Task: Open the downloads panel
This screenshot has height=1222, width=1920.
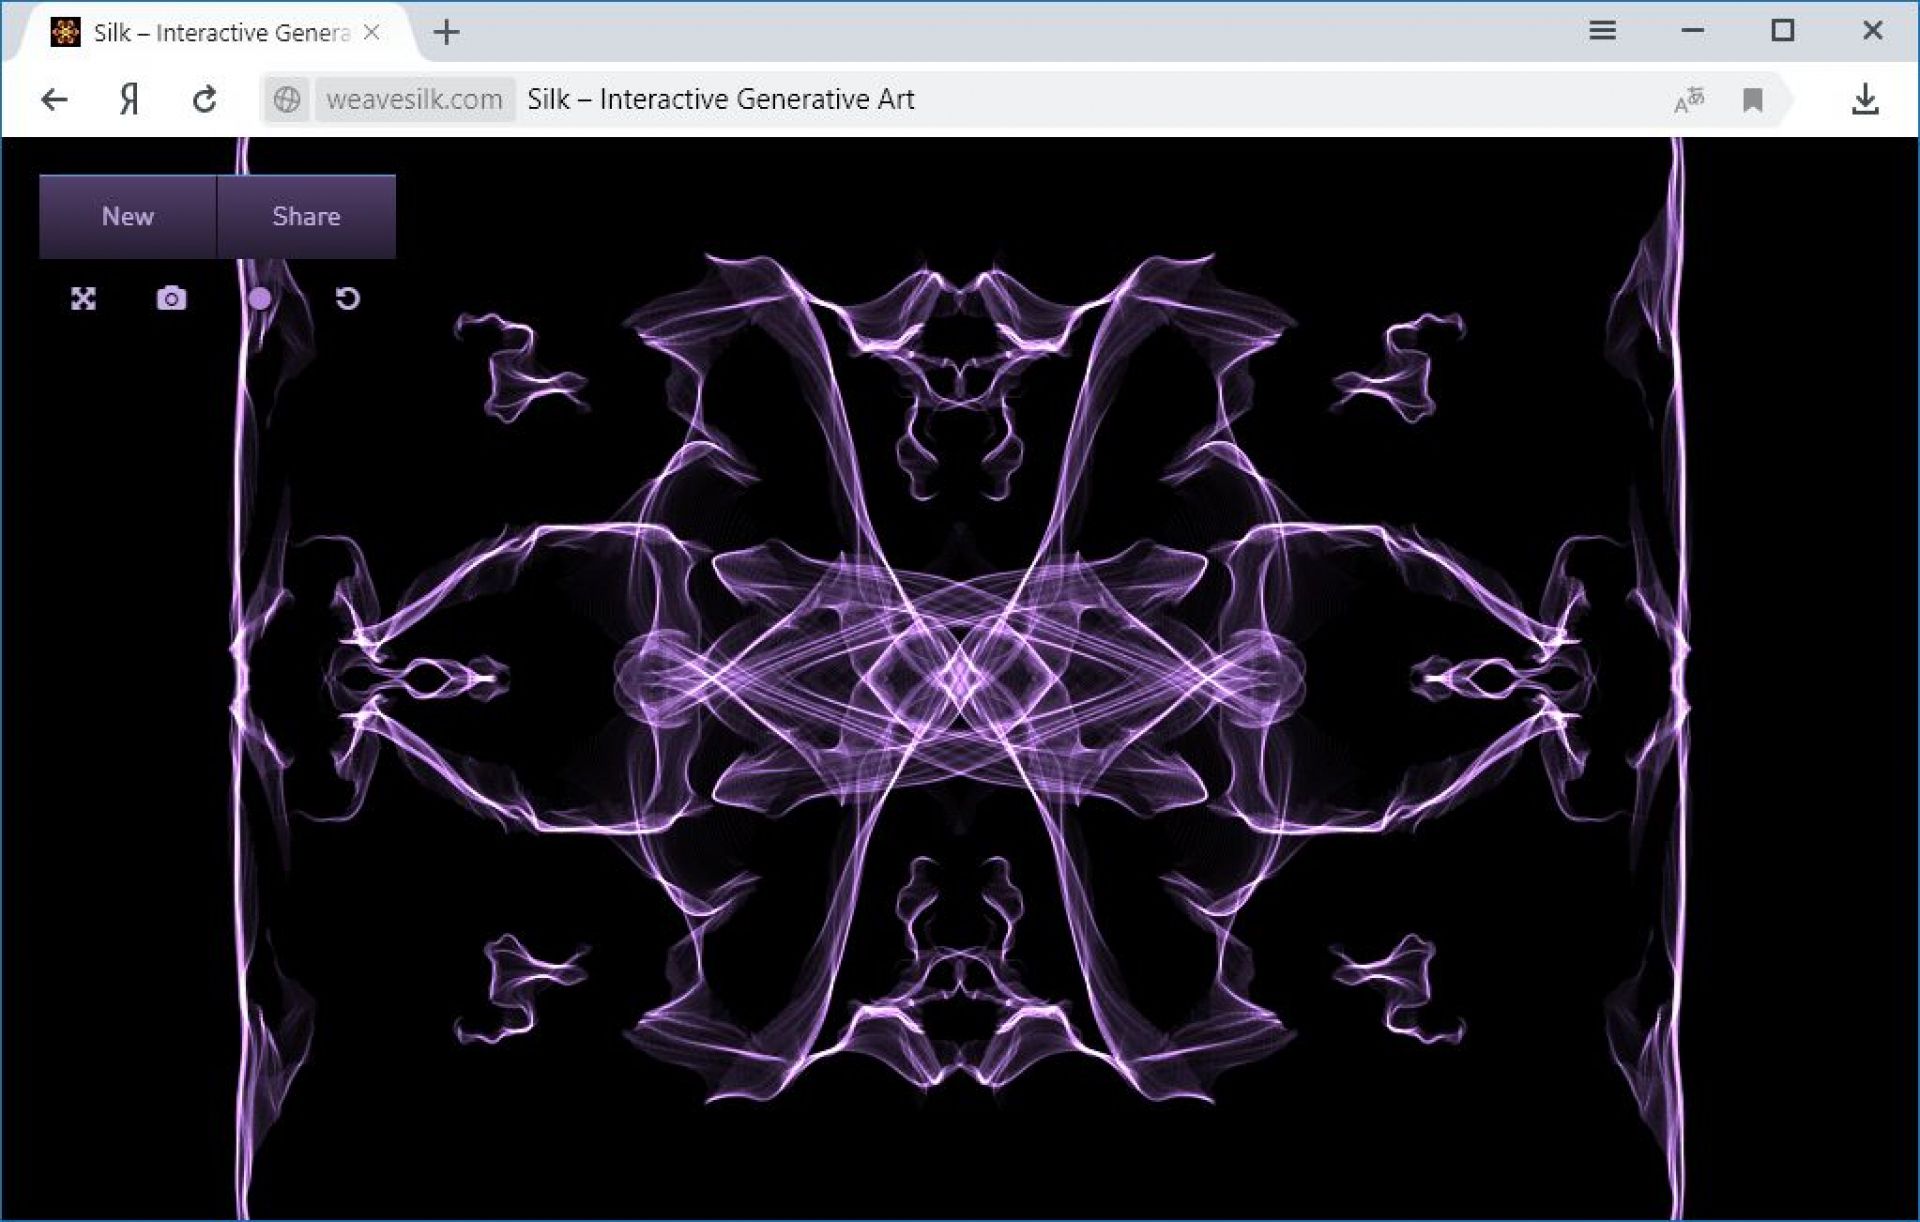Action: click(x=1865, y=100)
